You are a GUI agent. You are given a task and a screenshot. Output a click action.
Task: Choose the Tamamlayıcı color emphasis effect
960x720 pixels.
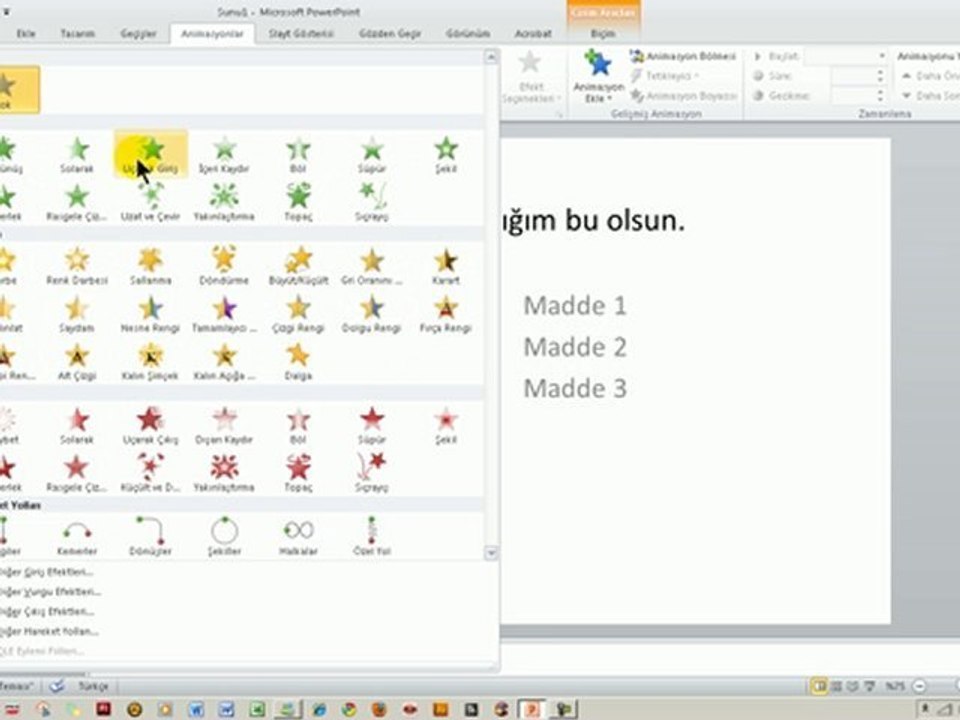click(x=224, y=314)
